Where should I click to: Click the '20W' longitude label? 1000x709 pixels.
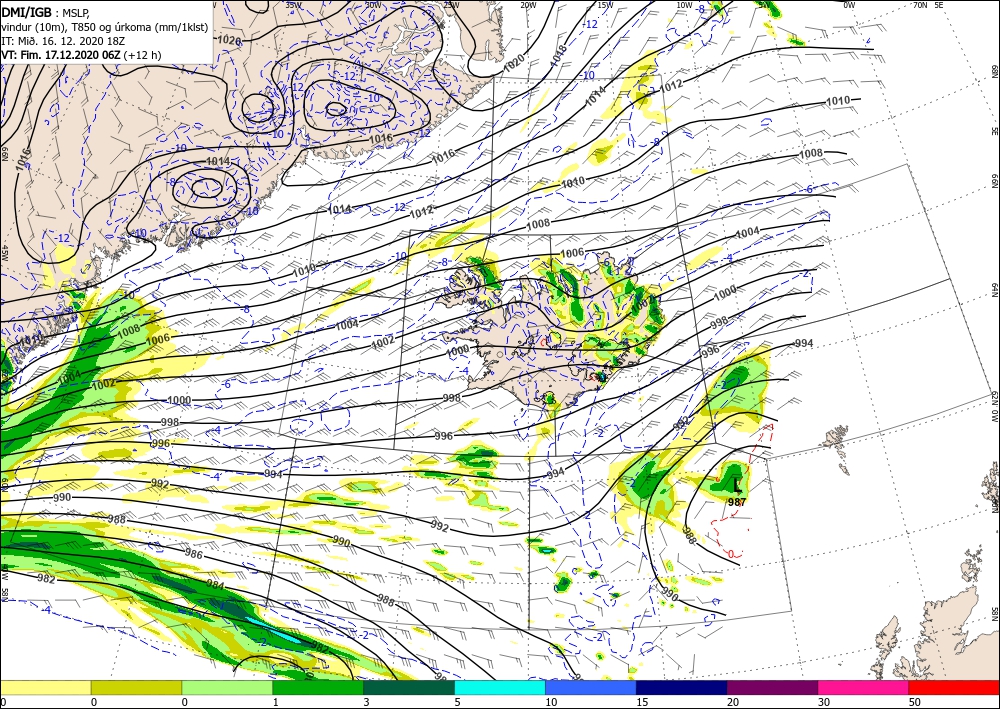pyautogui.click(x=527, y=5)
